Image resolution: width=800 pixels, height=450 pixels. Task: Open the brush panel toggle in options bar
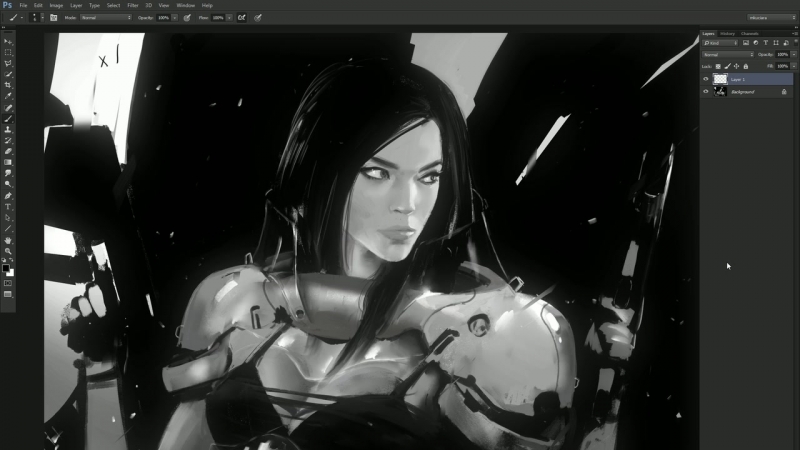click(54, 17)
